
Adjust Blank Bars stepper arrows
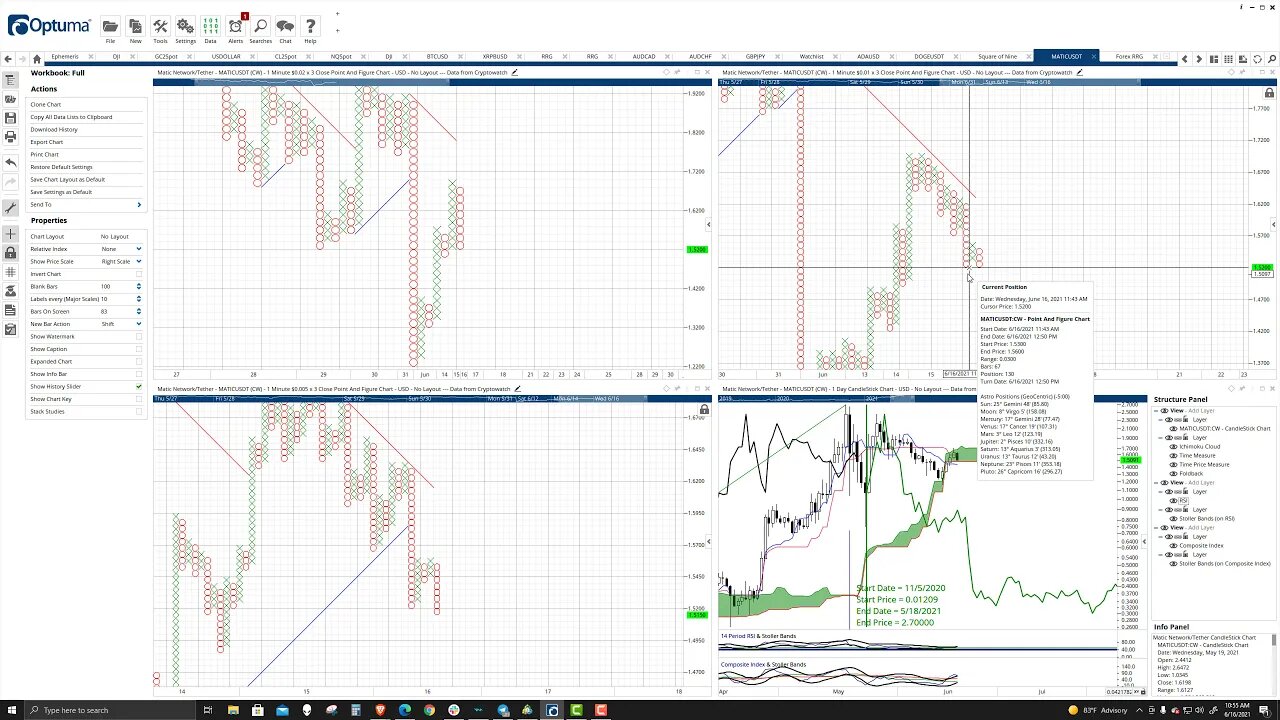(x=138, y=286)
